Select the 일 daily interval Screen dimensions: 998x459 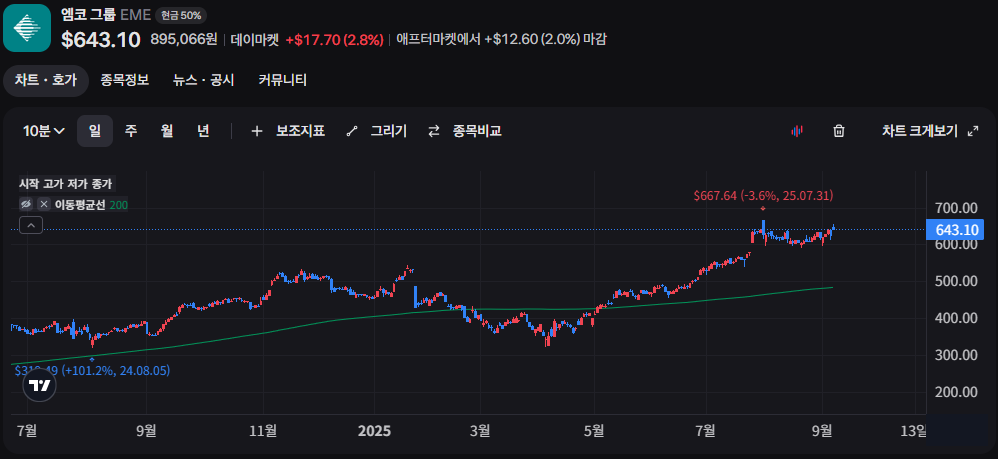pyautogui.click(x=95, y=131)
